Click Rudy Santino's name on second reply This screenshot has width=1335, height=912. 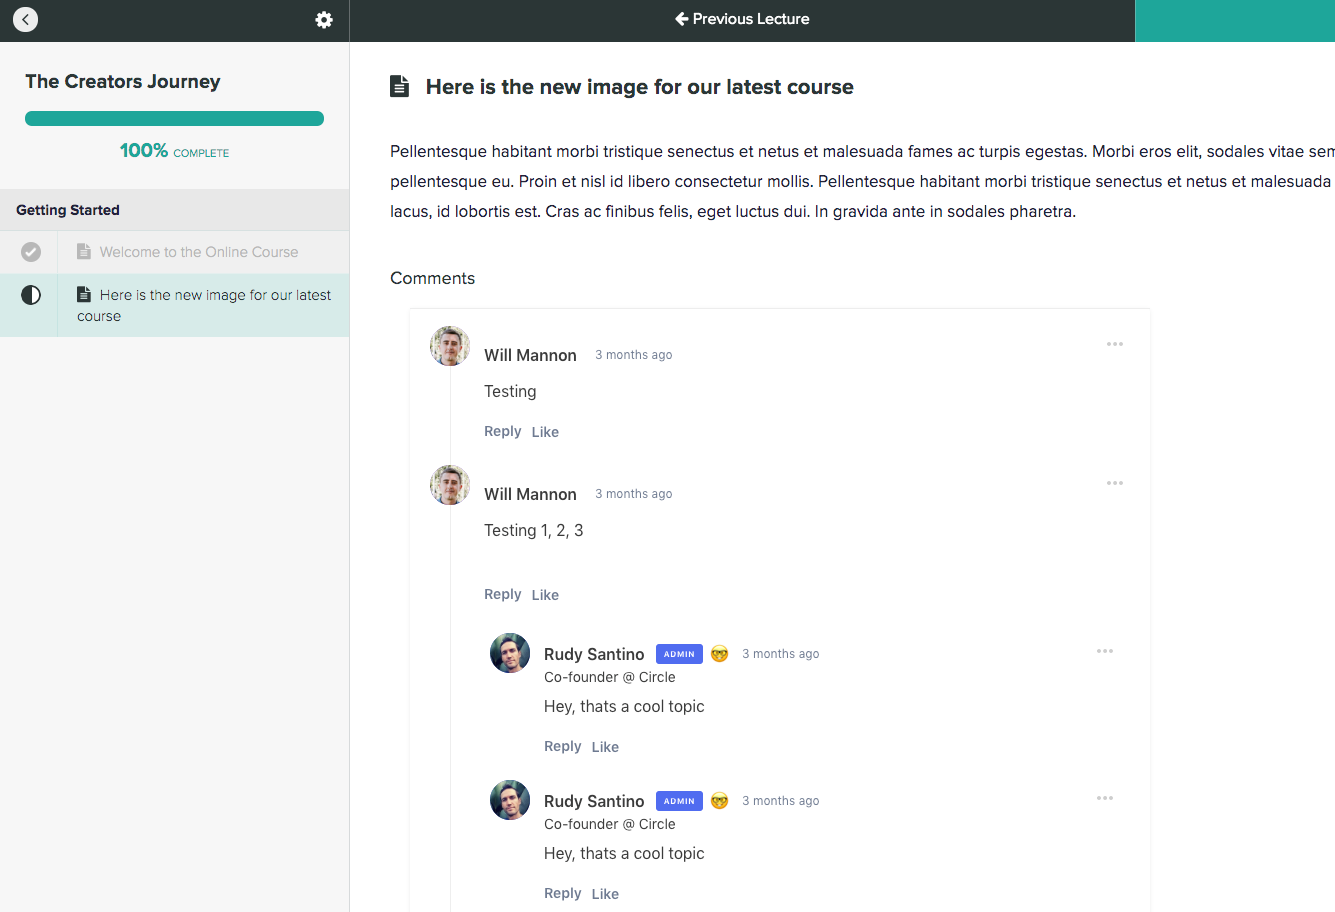(594, 801)
